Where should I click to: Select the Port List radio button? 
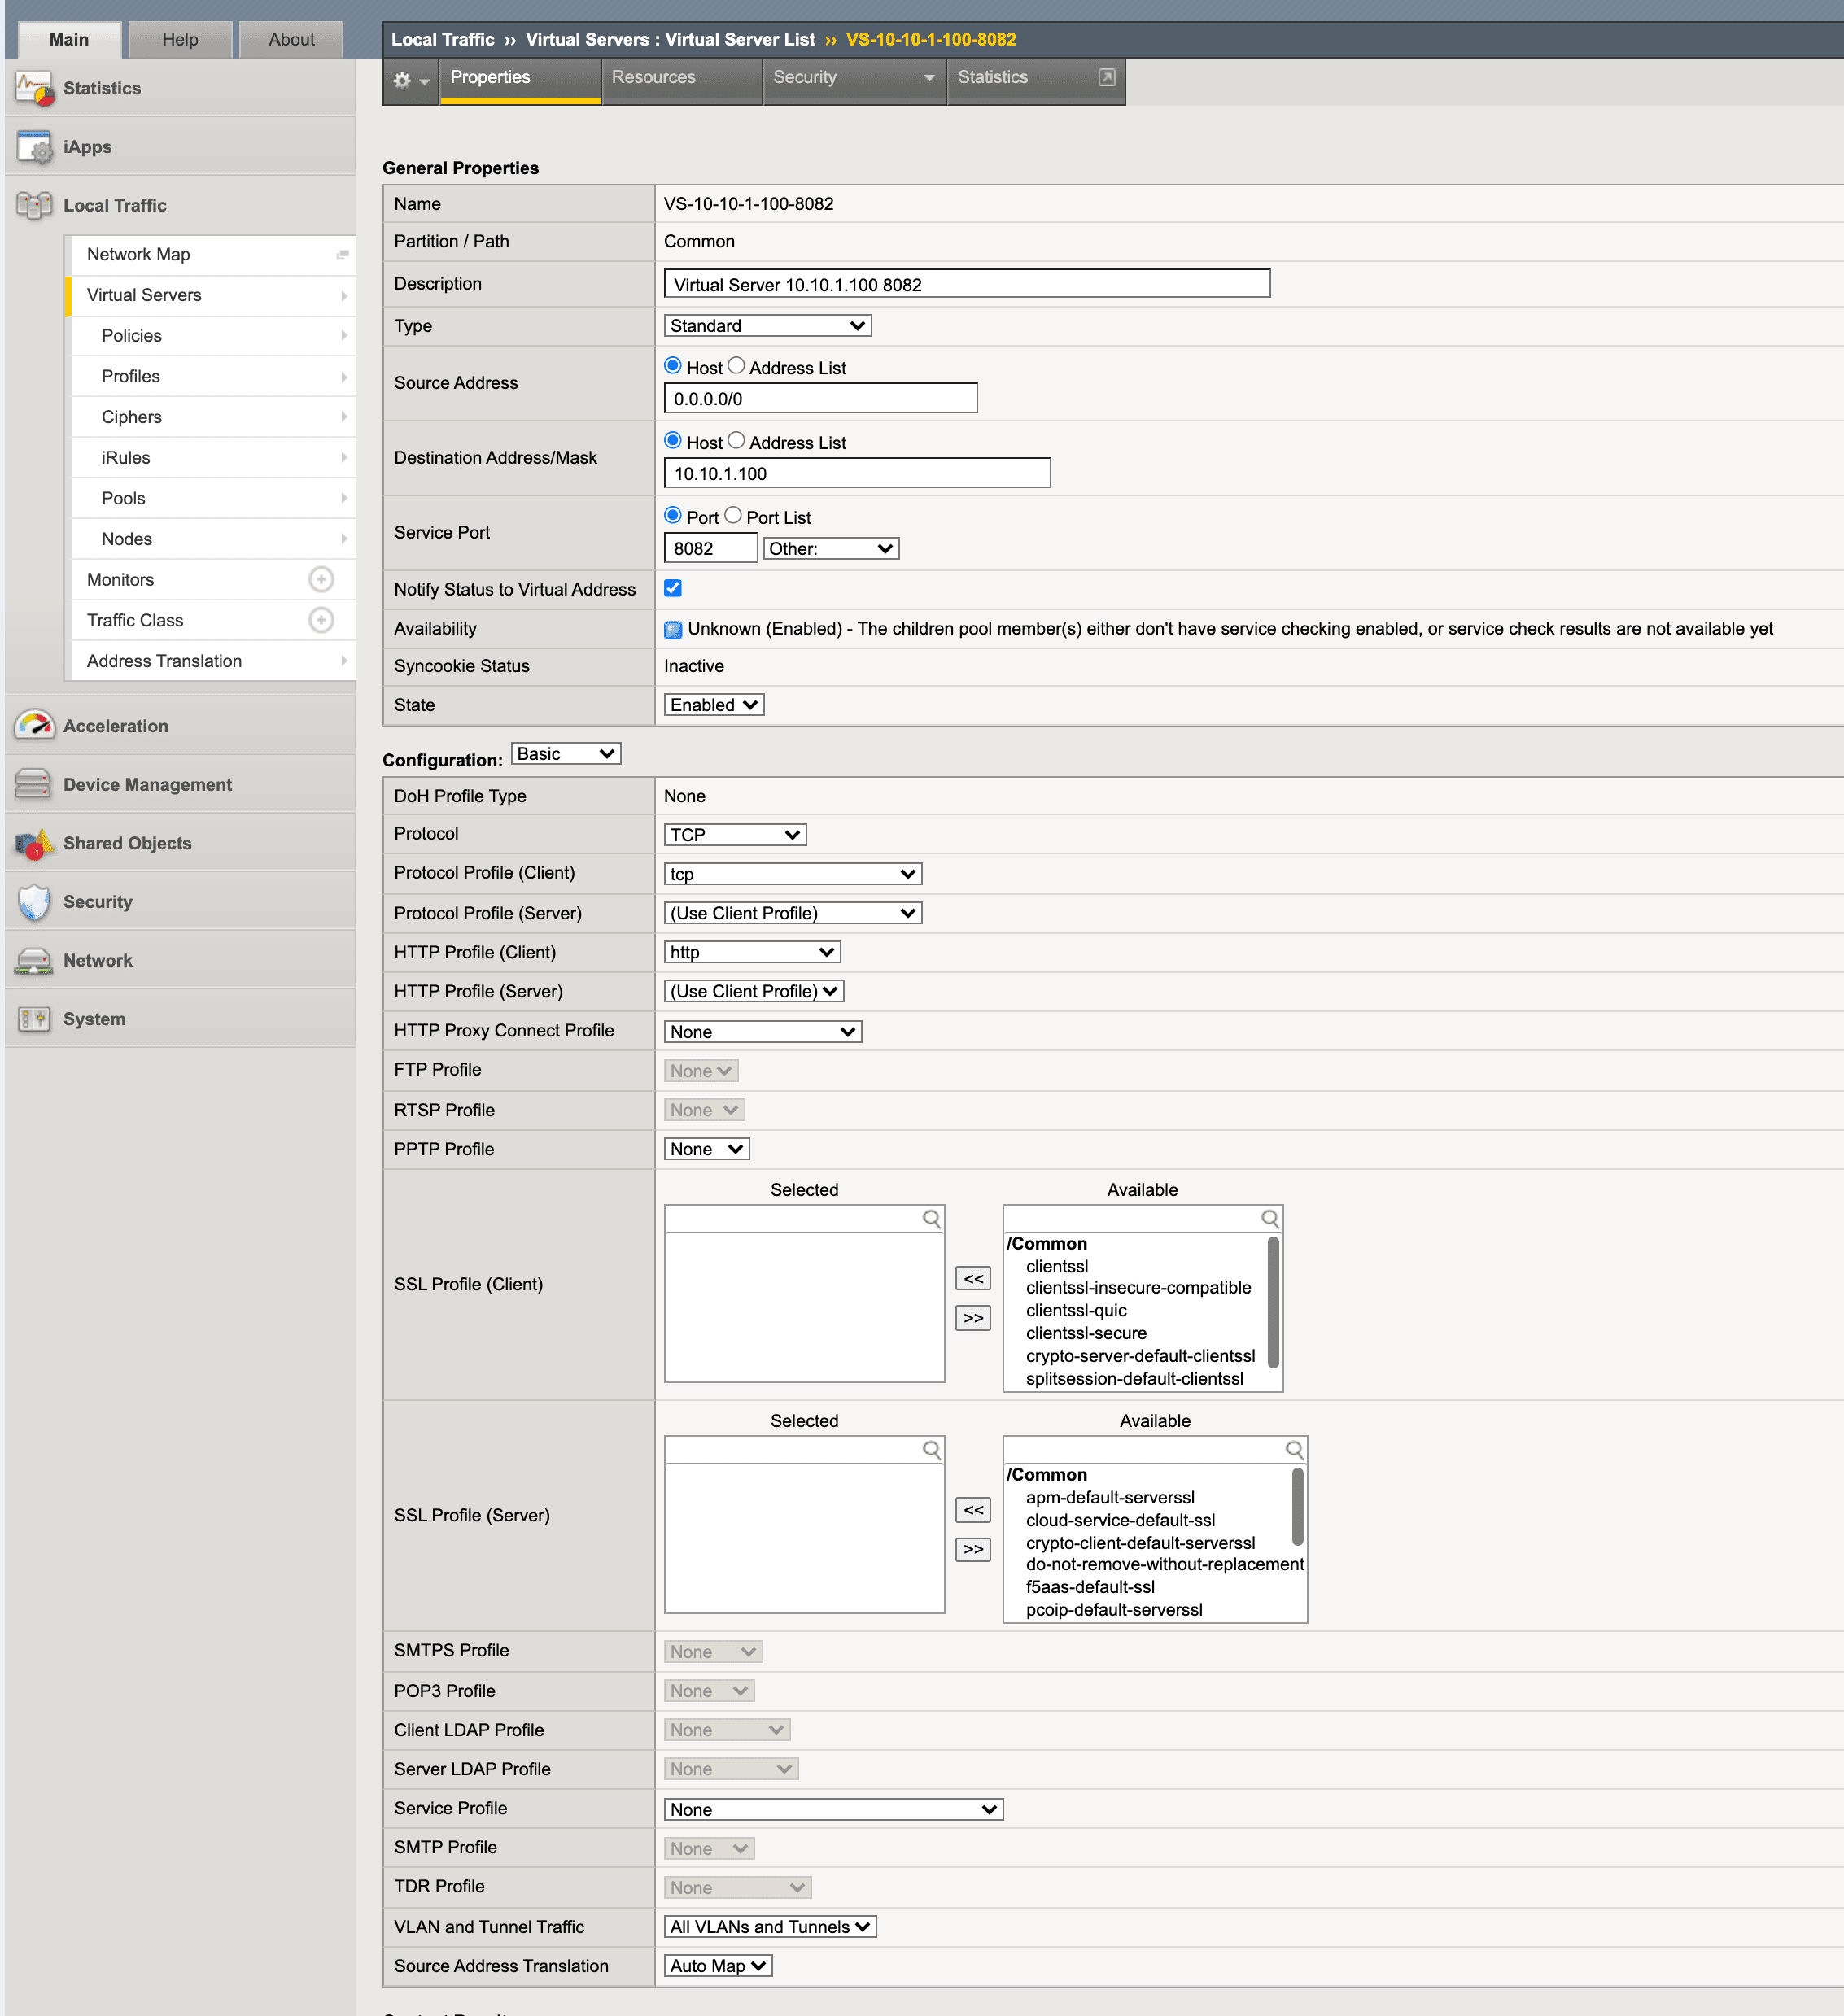coord(733,516)
